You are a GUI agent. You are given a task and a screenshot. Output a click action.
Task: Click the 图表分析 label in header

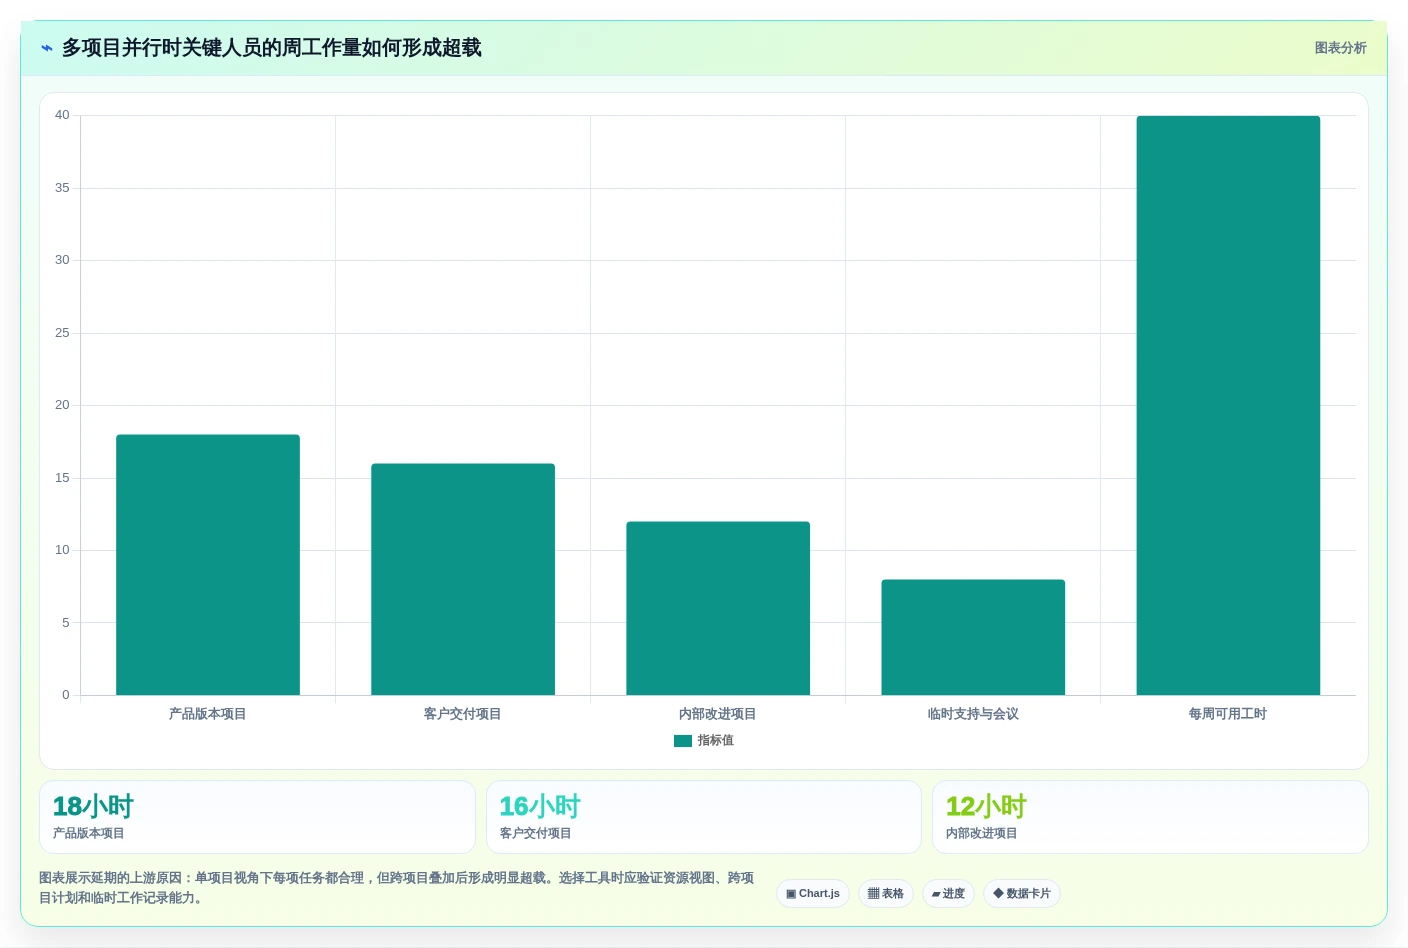tap(1340, 48)
